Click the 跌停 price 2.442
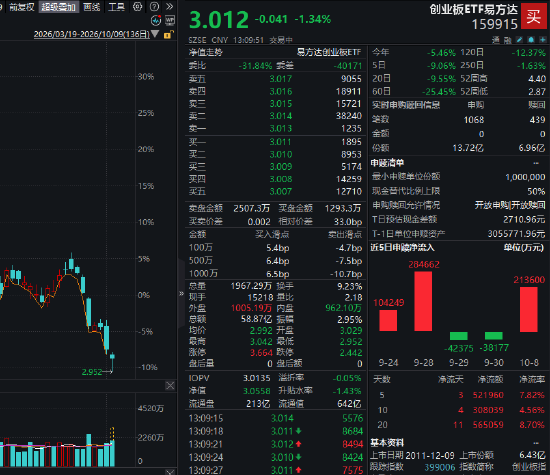 351,353
